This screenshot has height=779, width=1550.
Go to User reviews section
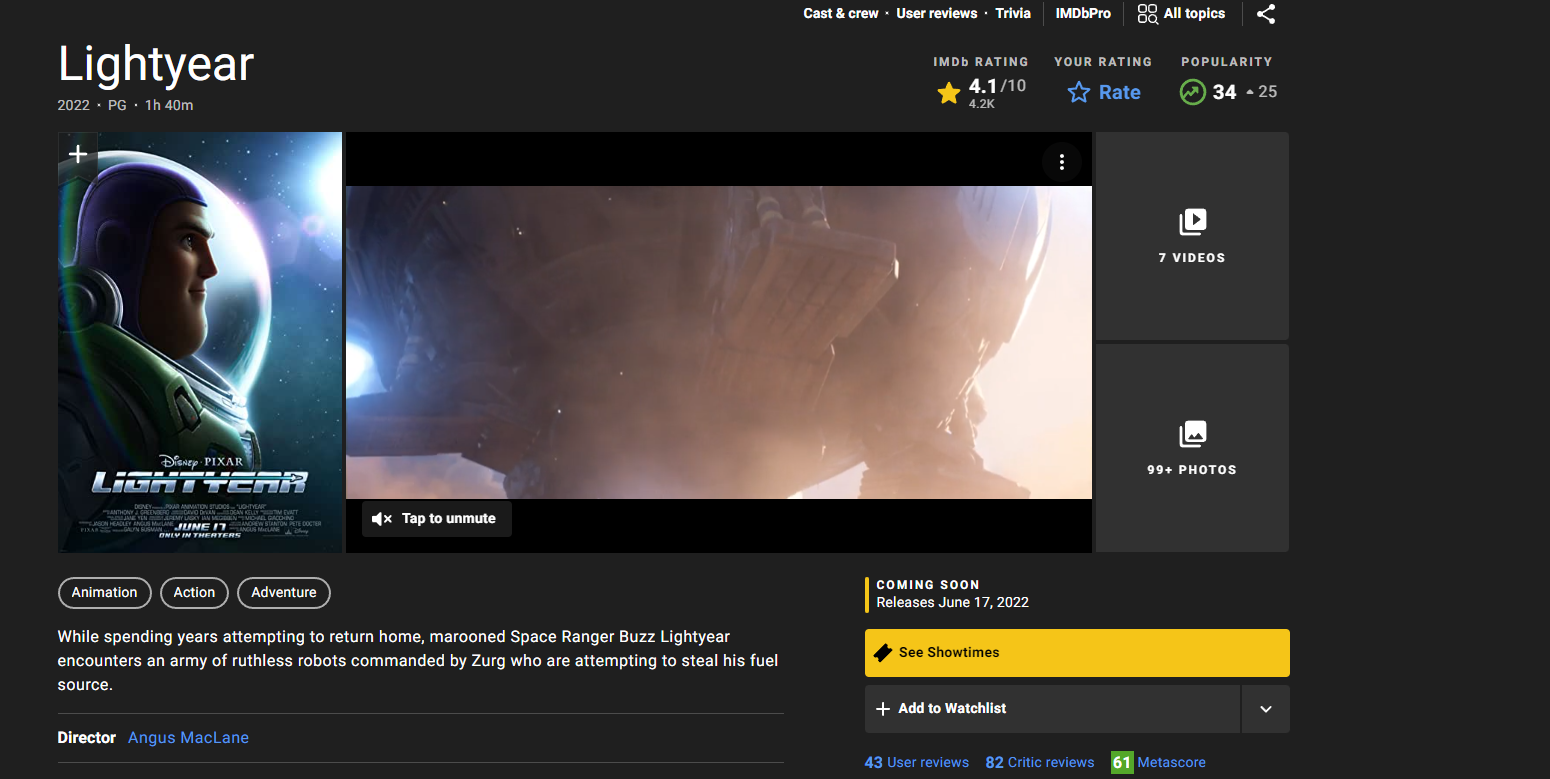937,14
